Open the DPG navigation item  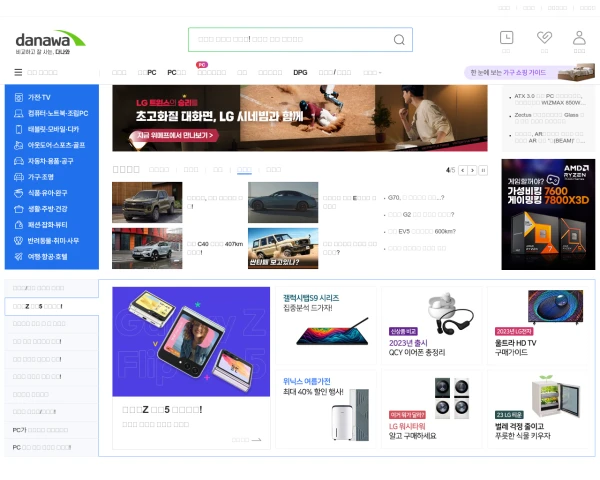point(300,72)
